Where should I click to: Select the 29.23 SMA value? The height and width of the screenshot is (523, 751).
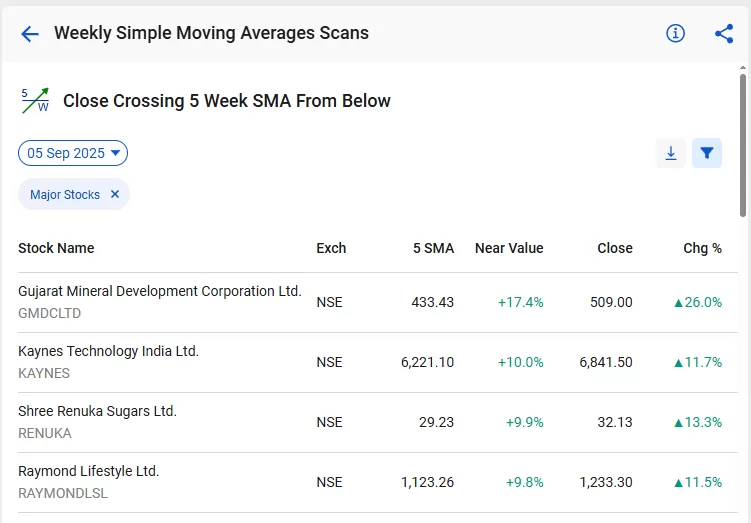coord(436,422)
